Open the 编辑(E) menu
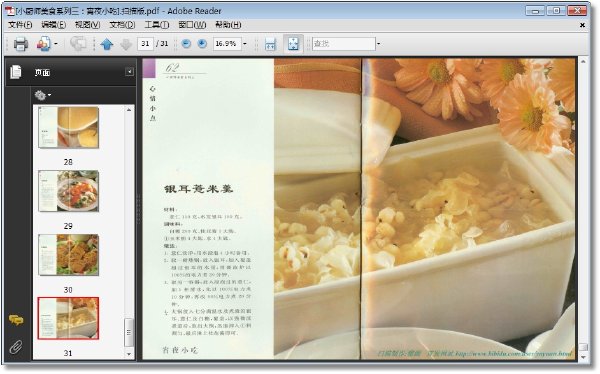The image size is (600, 374). coord(54,25)
